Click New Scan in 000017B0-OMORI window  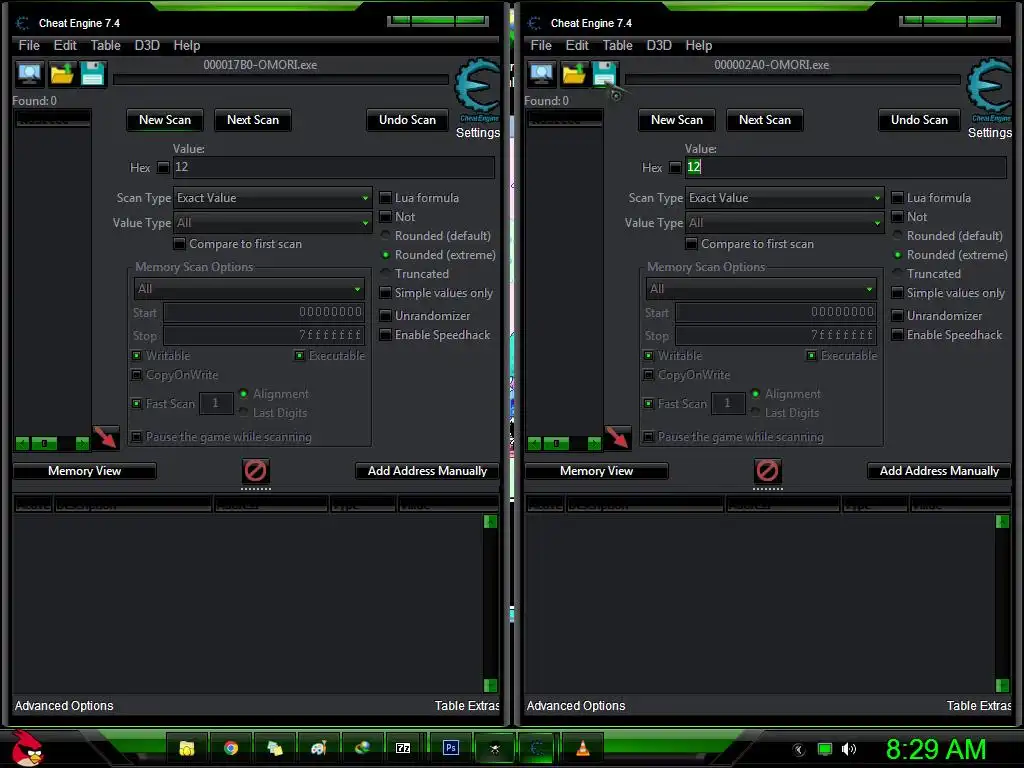click(165, 120)
